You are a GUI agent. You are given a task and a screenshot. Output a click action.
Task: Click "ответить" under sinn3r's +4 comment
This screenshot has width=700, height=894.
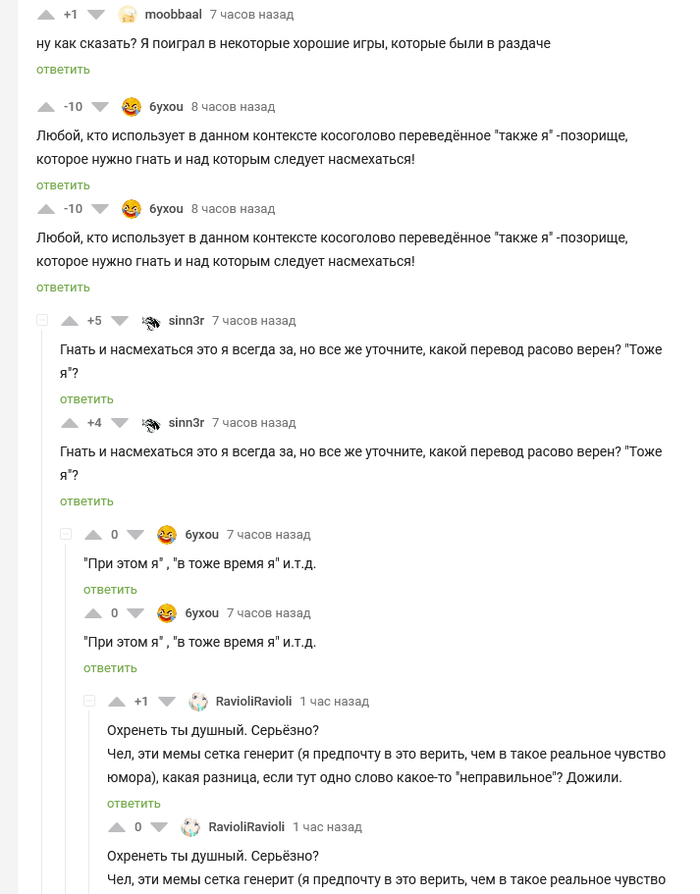[87, 501]
